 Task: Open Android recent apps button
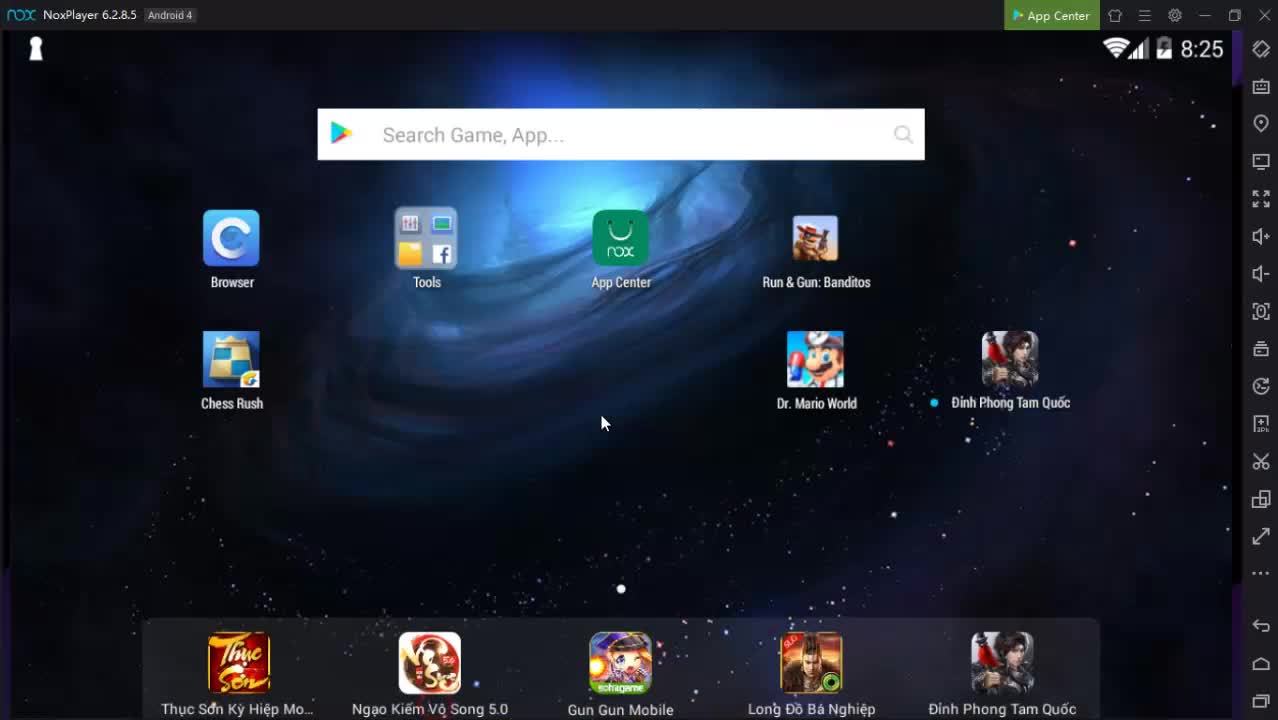click(x=1261, y=701)
